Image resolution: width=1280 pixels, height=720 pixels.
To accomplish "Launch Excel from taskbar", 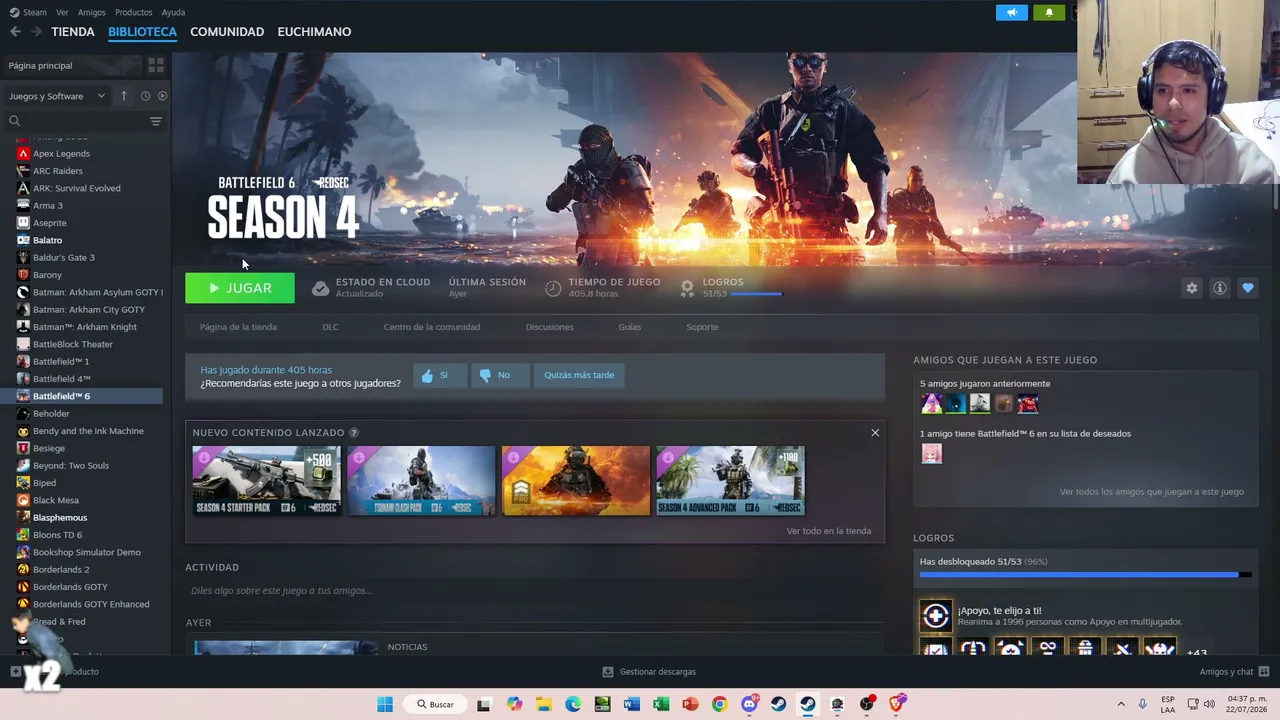I will click(x=661, y=704).
